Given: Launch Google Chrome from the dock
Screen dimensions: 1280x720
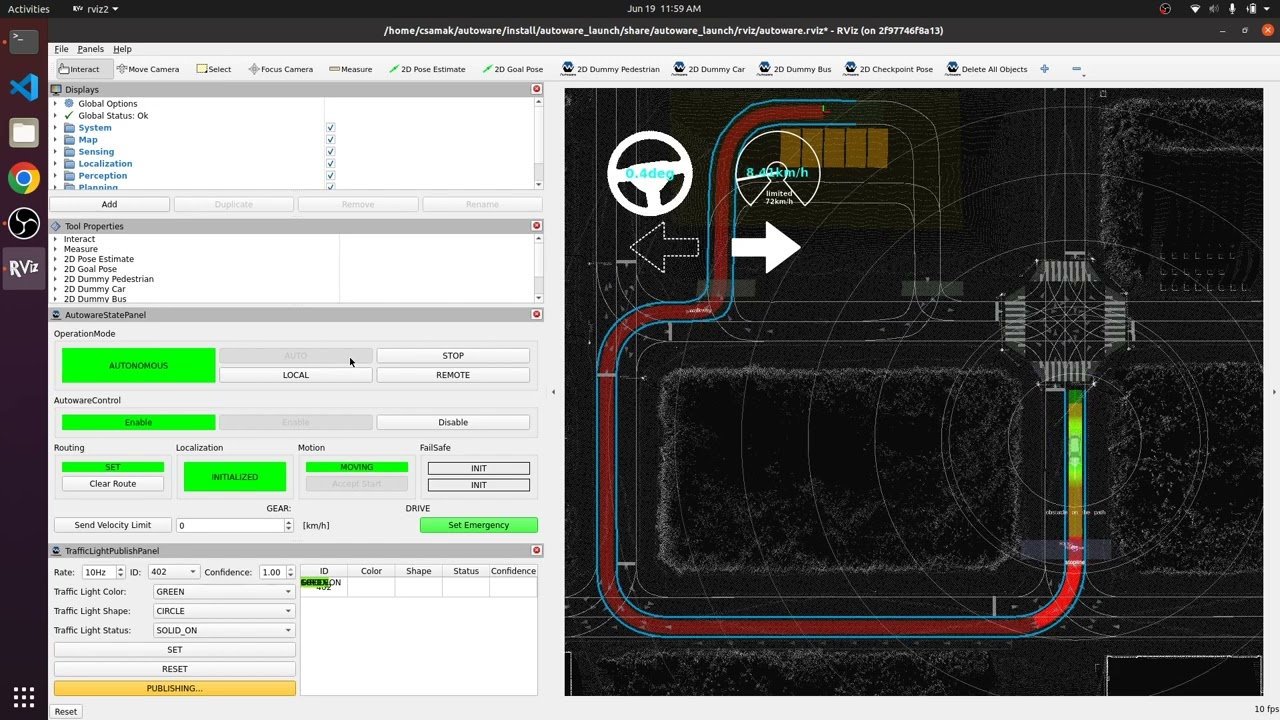Looking at the screenshot, I should coord(24,179).
